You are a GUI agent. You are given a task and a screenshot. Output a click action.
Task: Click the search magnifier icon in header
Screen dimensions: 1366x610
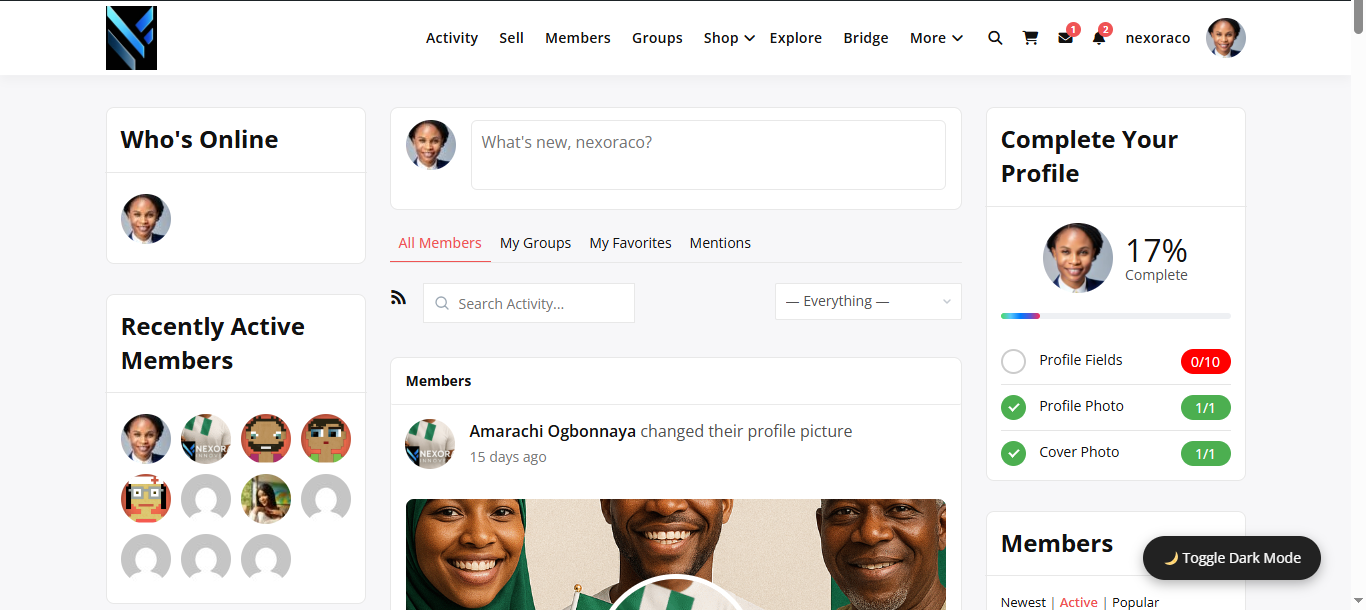[x=995, y=38]
